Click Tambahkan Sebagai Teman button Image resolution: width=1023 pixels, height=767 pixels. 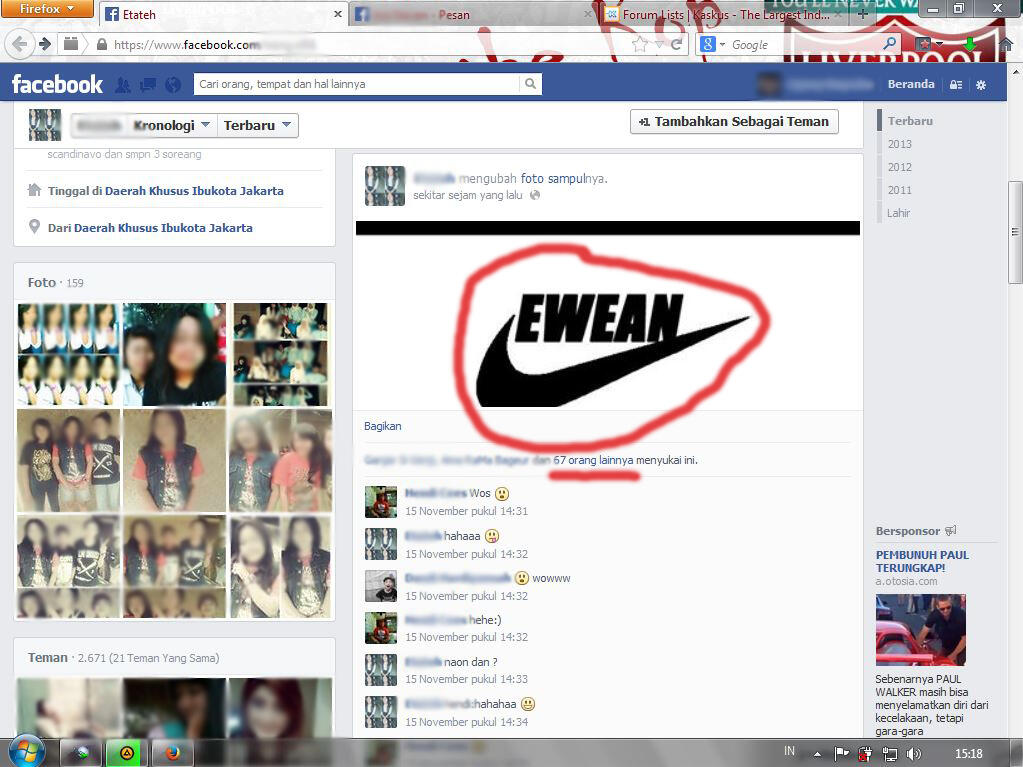click(x=734, y=122)
